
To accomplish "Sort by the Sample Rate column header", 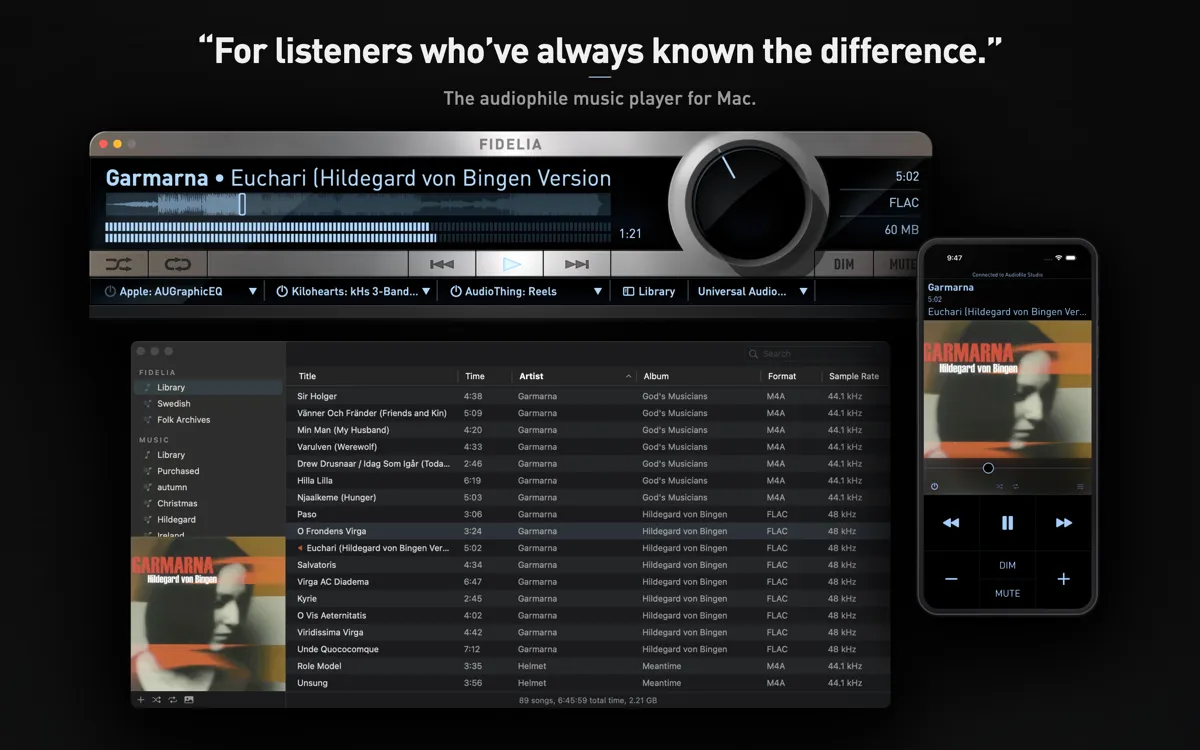I will click(x=855, y=376).
